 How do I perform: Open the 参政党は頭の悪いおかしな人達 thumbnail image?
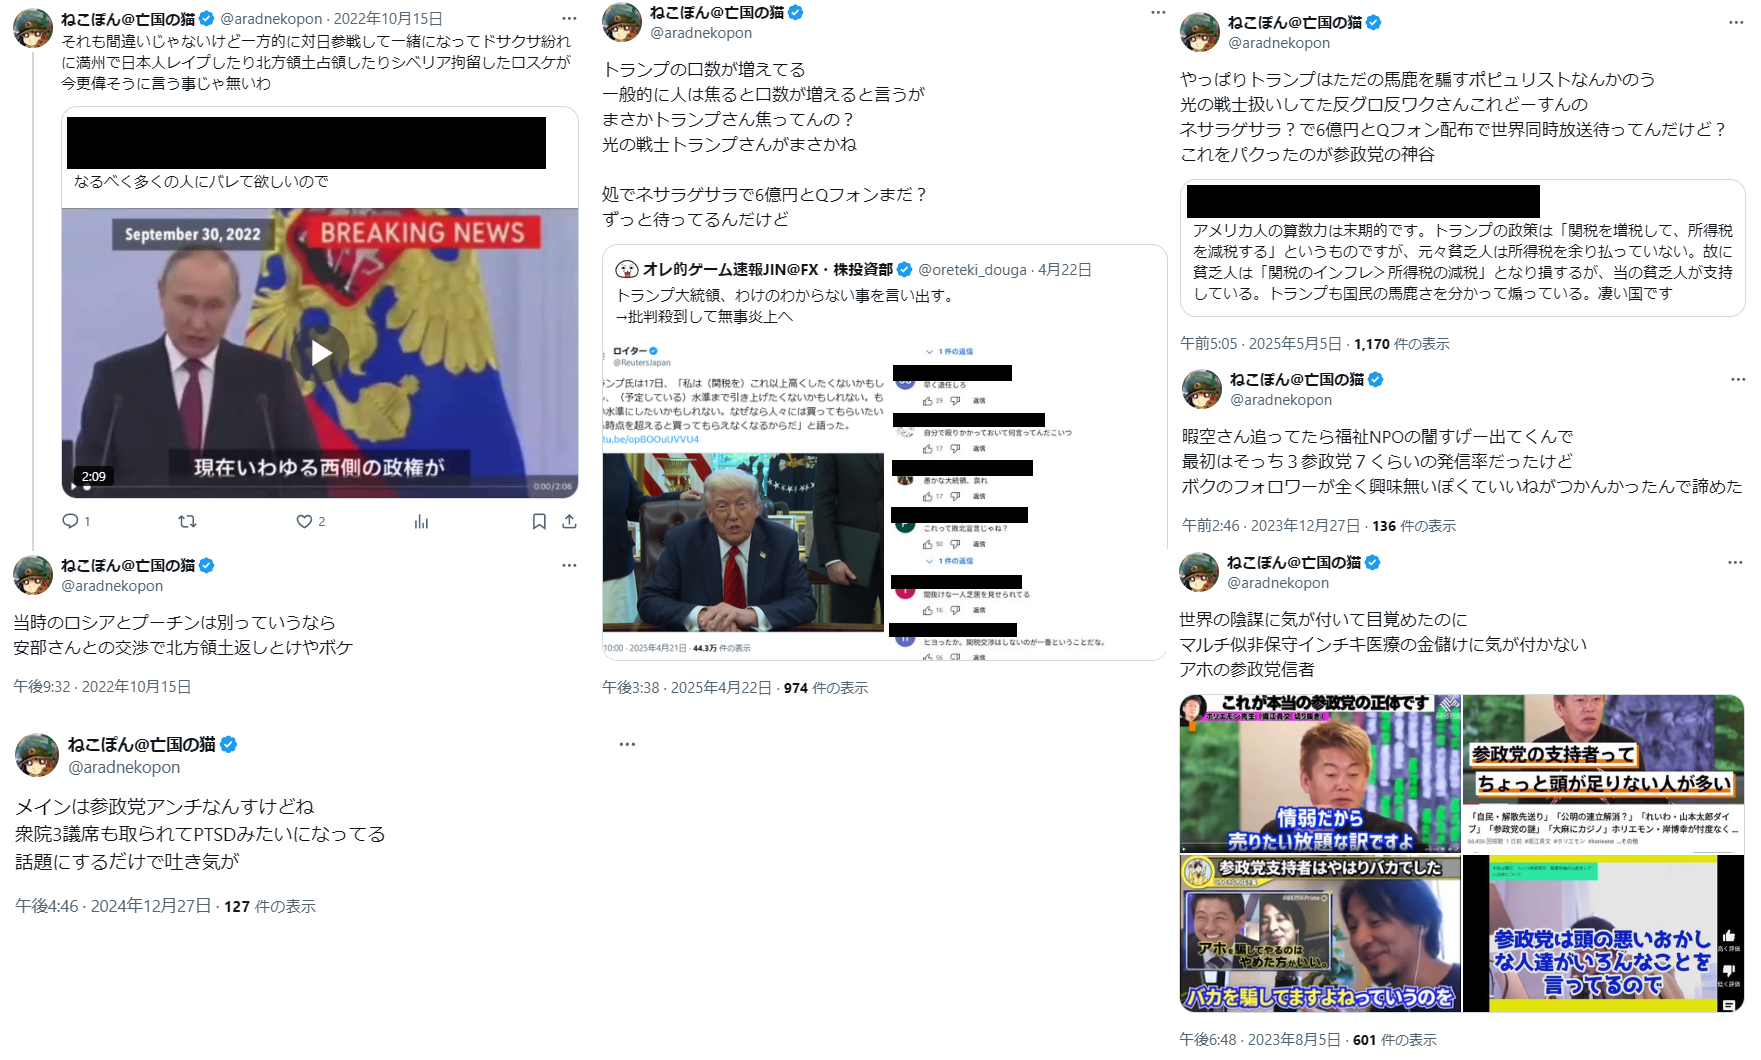(1604, 933)
